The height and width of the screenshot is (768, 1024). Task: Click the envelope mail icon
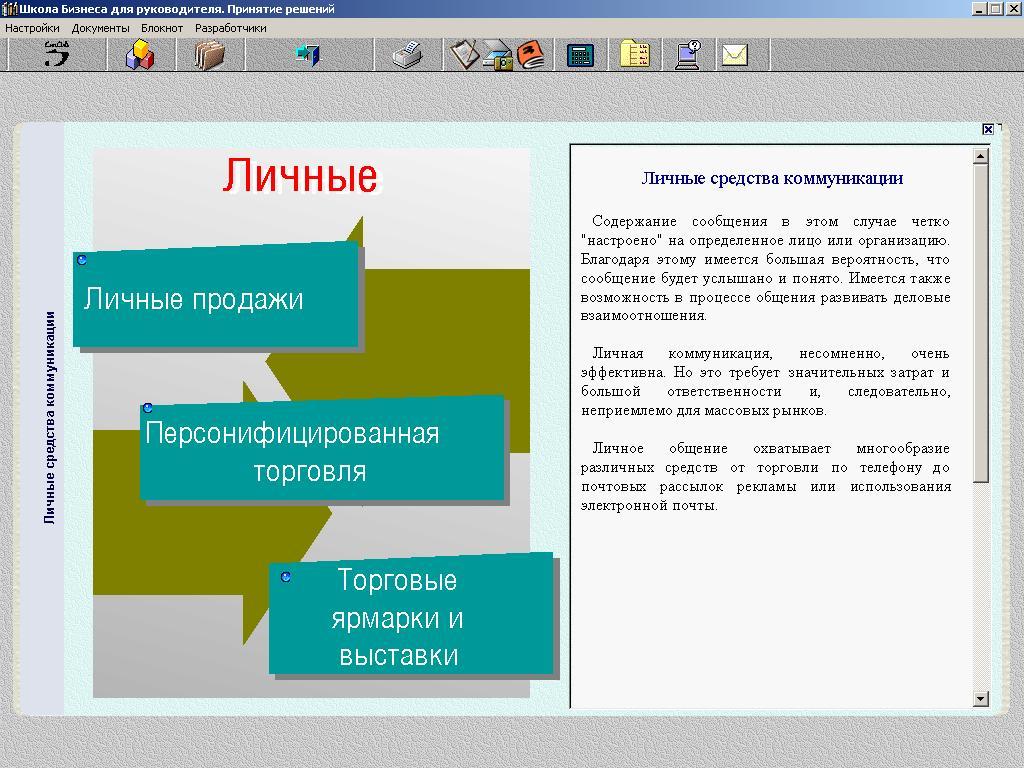click(735, 56)
